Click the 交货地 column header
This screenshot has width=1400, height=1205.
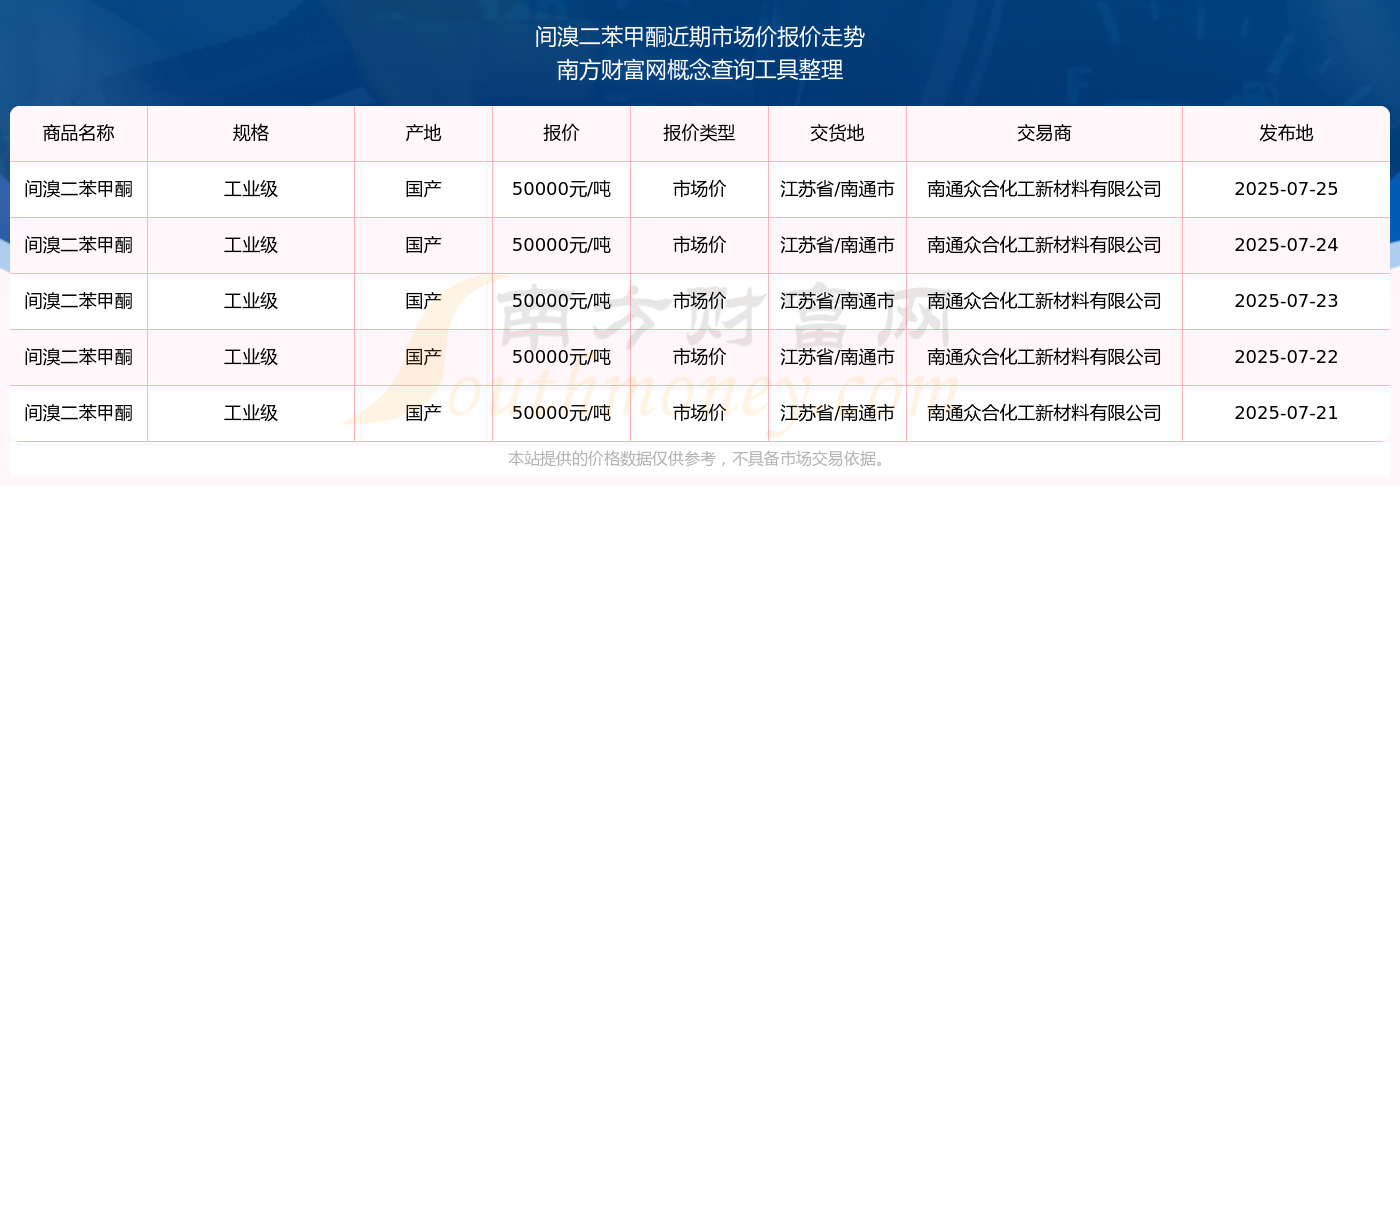(x=837, y=133)
